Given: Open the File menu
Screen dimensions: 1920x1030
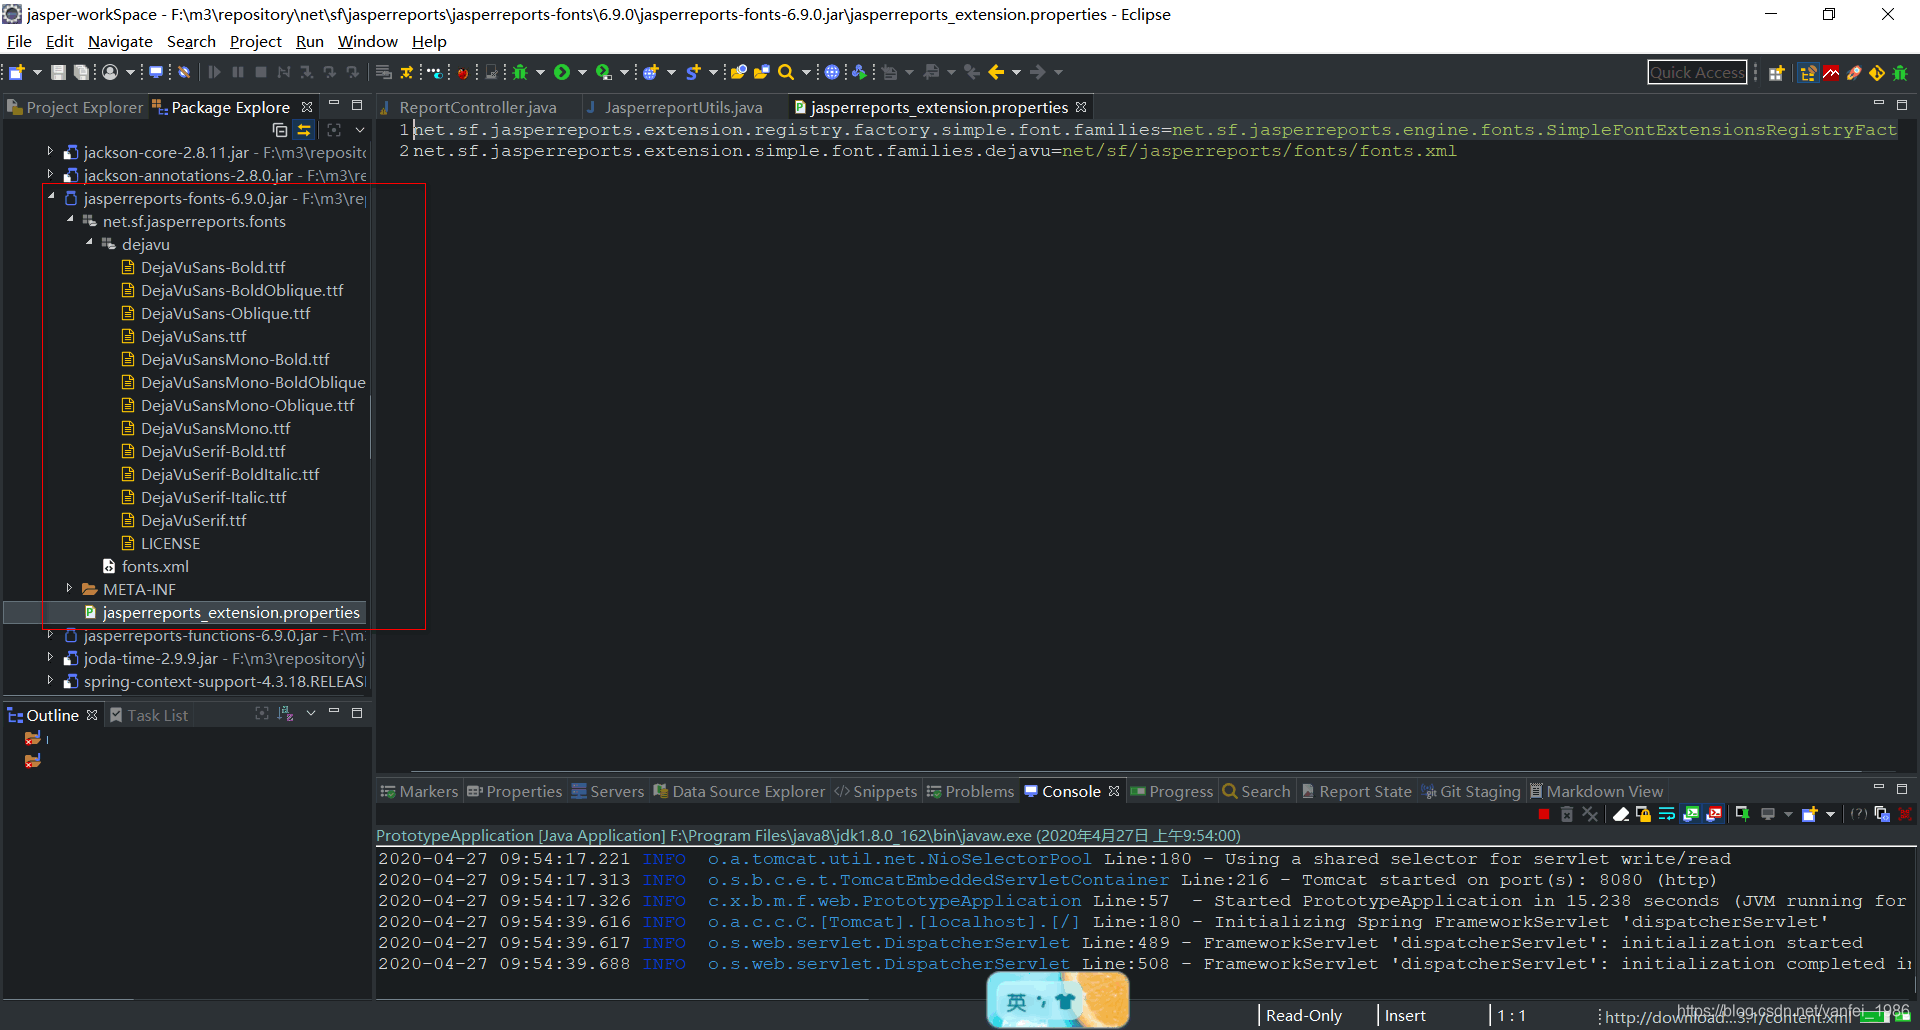Looking at the screenshot, I should (19, 41).
